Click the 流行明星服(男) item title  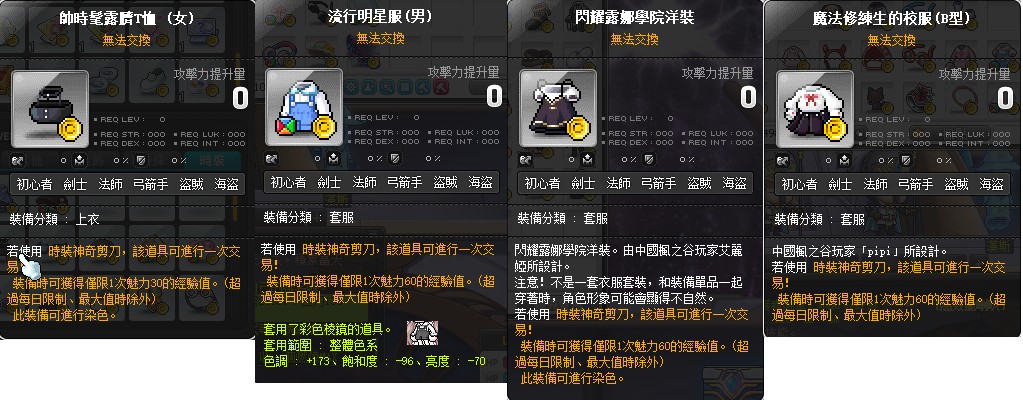380,17
